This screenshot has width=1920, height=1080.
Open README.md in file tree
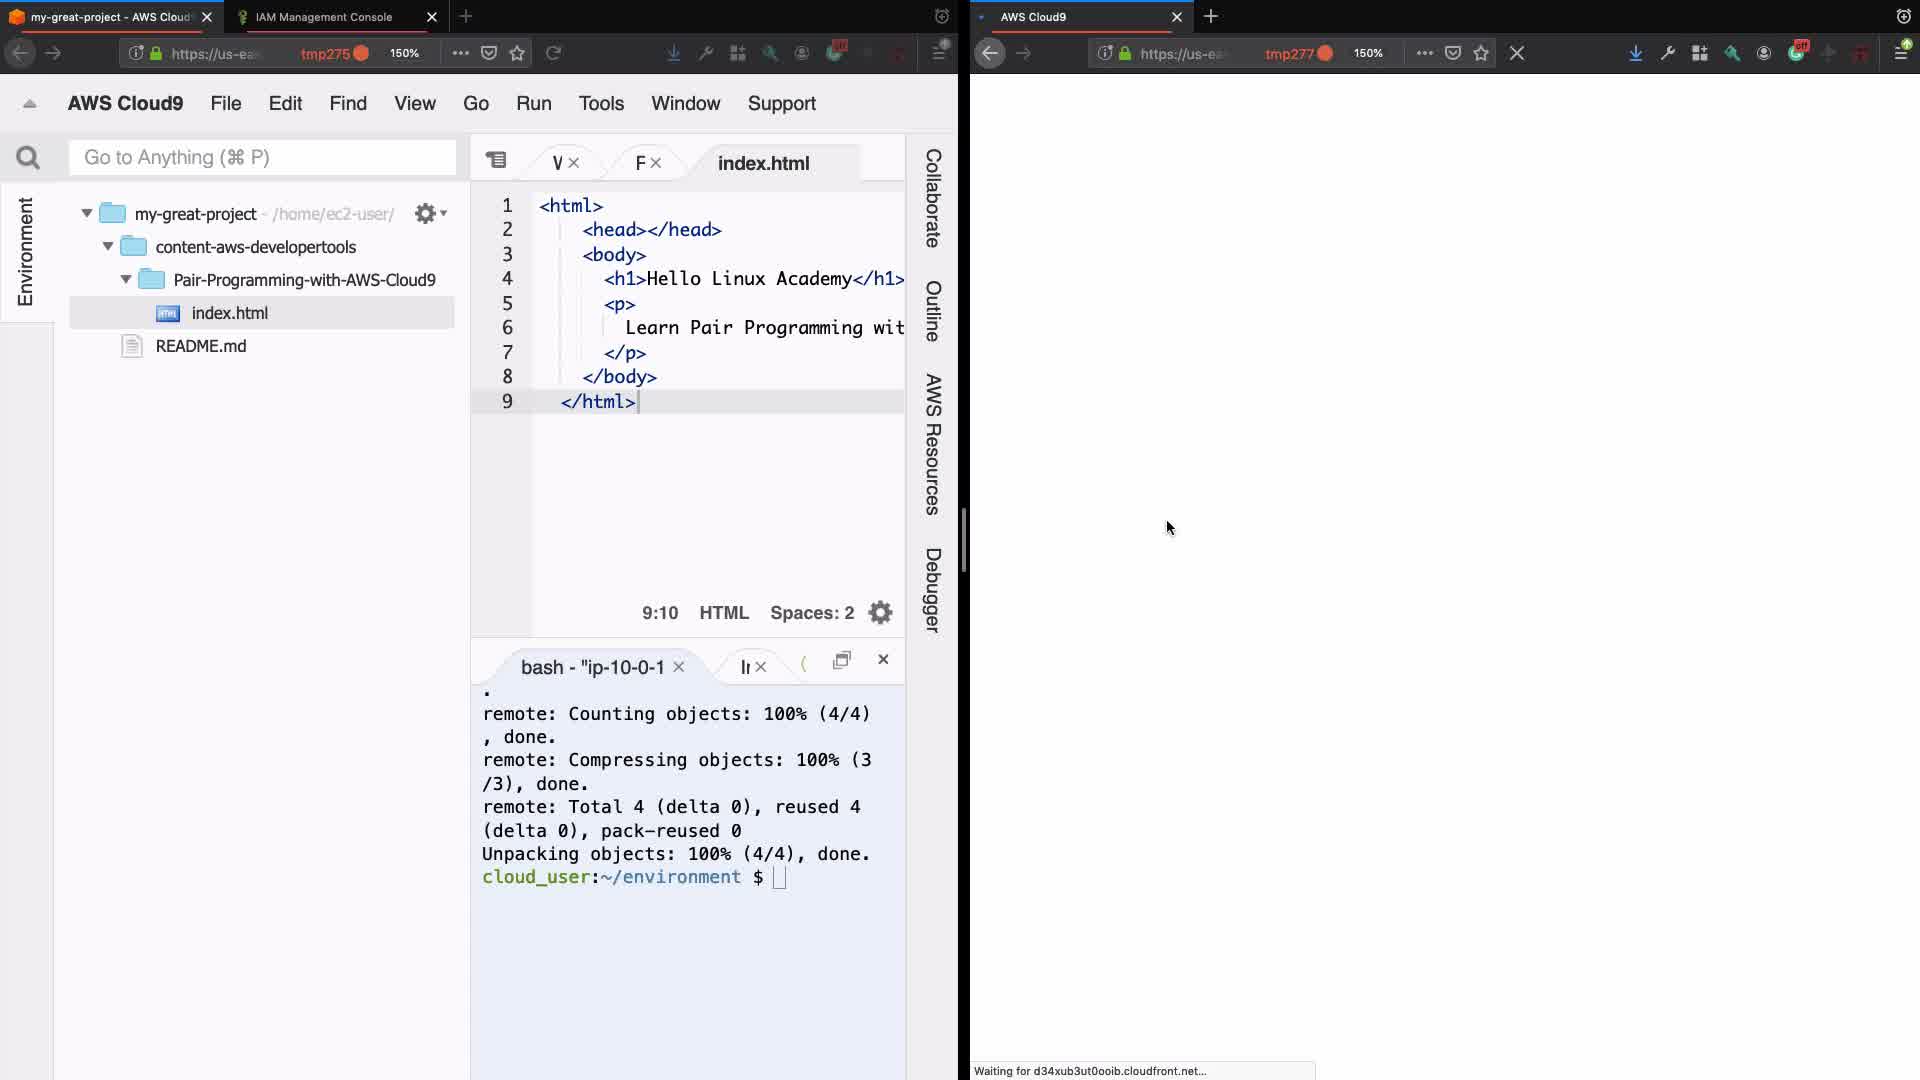click(x=200, y=346)
